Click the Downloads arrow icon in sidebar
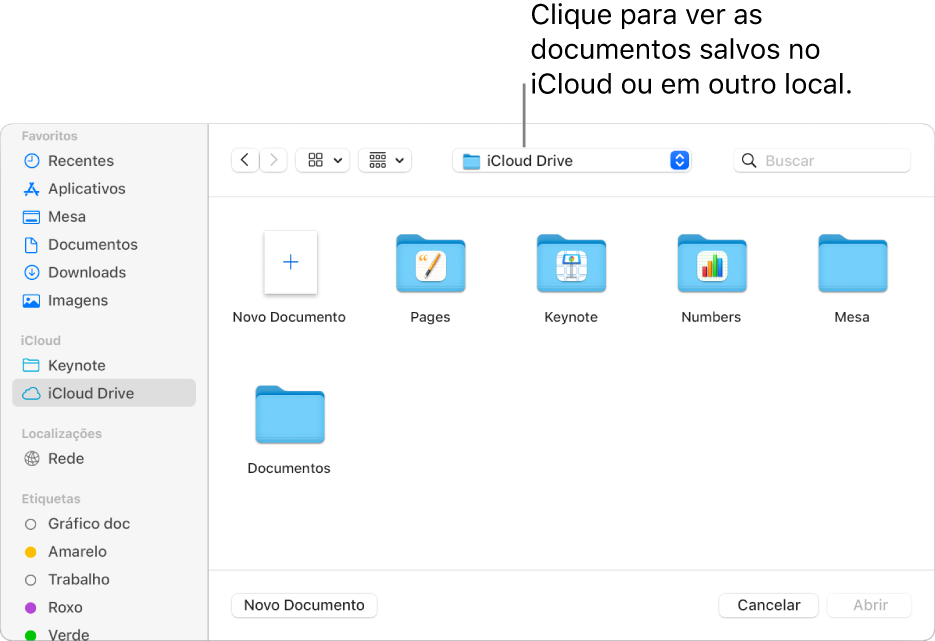The height and width of the screenshot is (641, 935). tap(31, 272)
